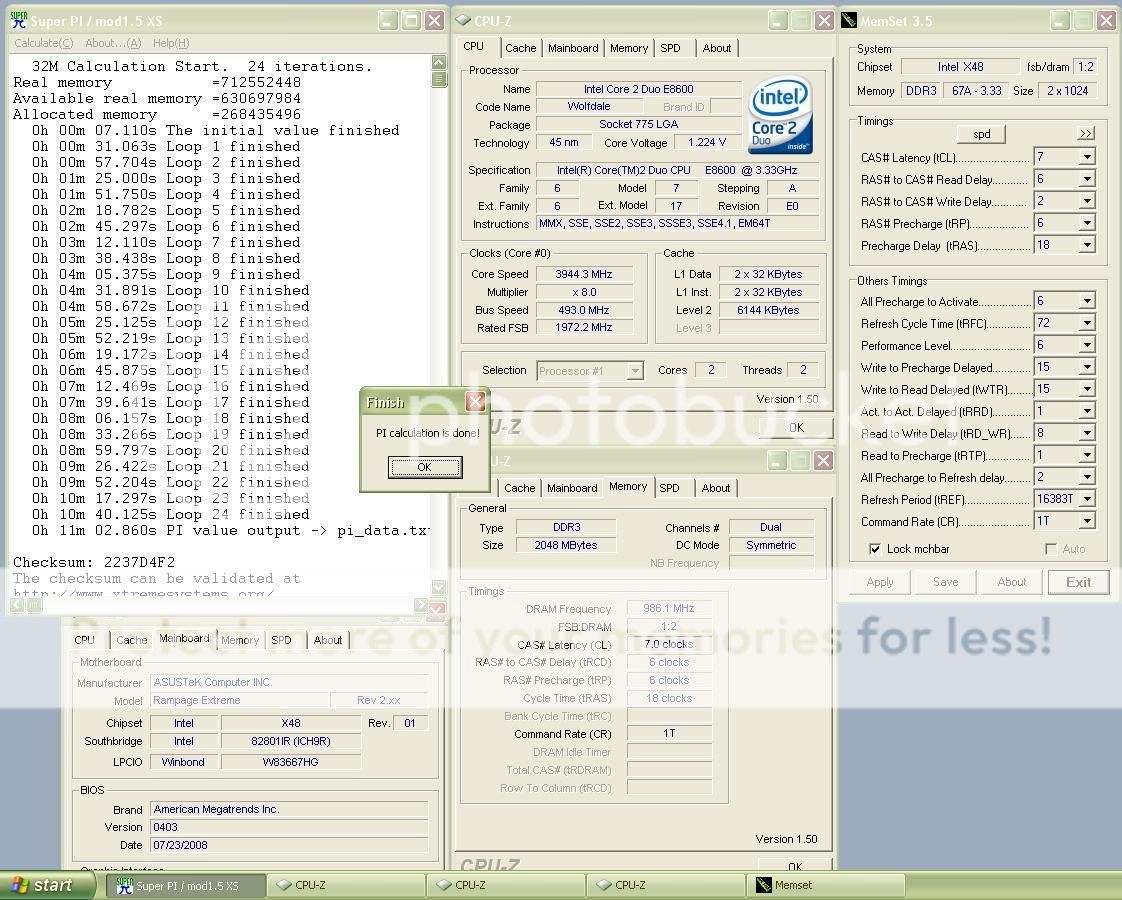Click the Super PI vertical scrollbar up arrow
The width and height of the screenshot is (1122, 900).
click(x=439, y=62)
